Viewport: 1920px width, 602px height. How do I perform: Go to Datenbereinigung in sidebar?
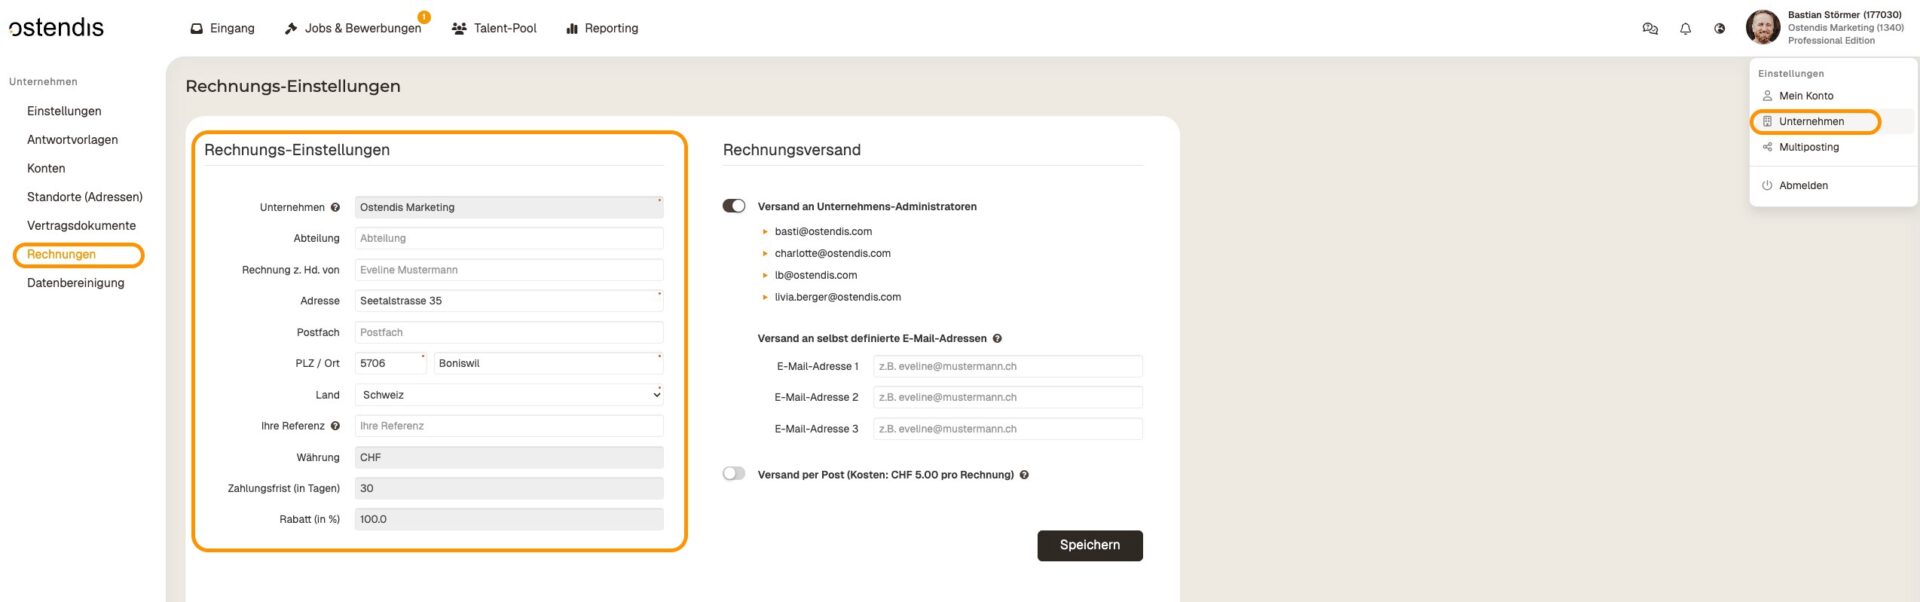tap(76, 283)
